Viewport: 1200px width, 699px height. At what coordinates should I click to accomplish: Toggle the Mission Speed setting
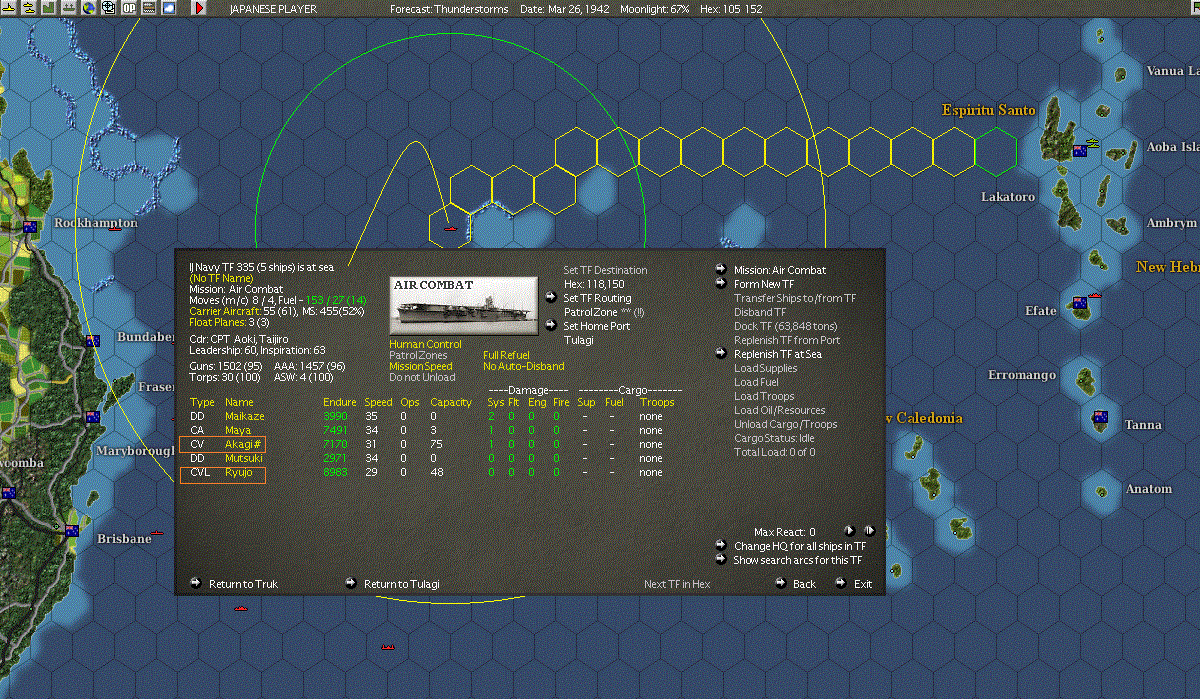point(420,366)
